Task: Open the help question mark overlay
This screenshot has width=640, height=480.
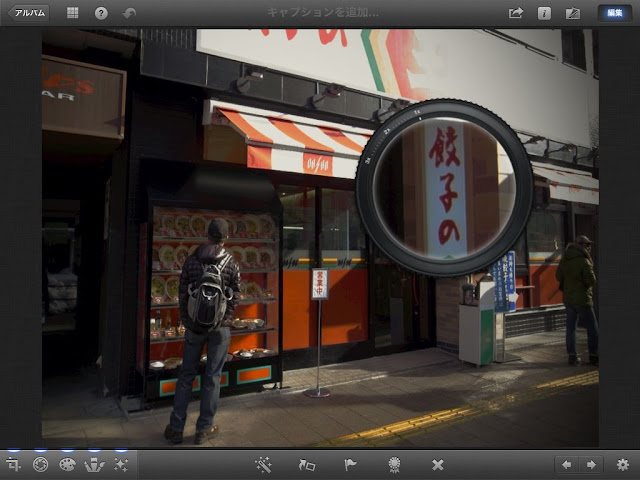Action: click(x=101, y=13)
